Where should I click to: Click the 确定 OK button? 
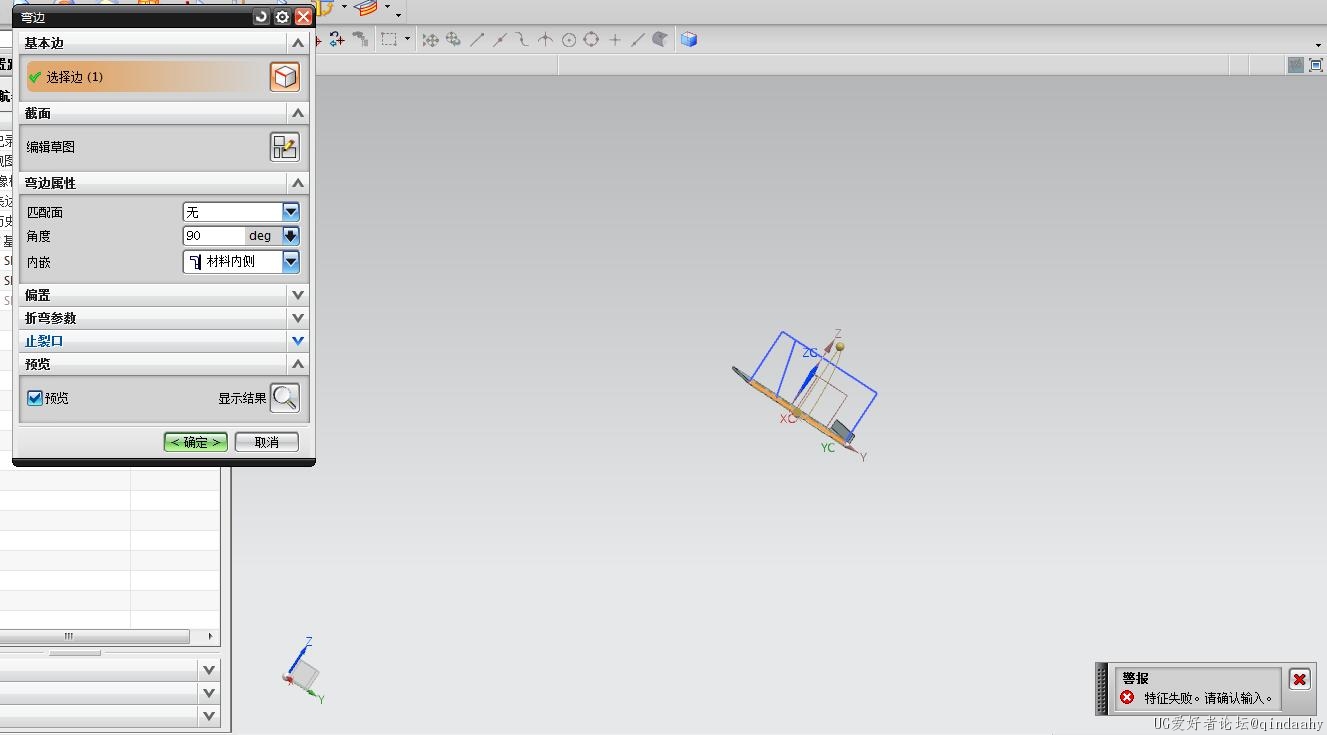point(196,442)
